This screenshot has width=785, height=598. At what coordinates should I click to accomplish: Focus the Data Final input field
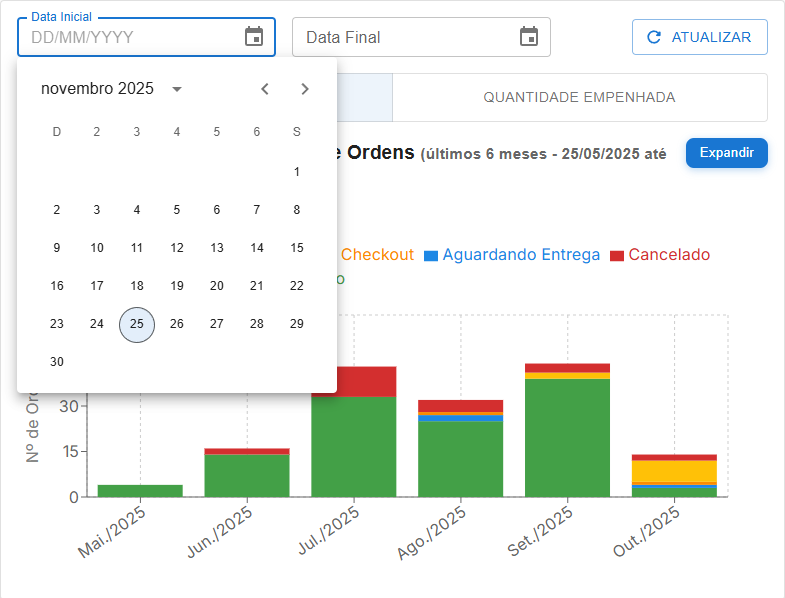click(x=421, y=37)
